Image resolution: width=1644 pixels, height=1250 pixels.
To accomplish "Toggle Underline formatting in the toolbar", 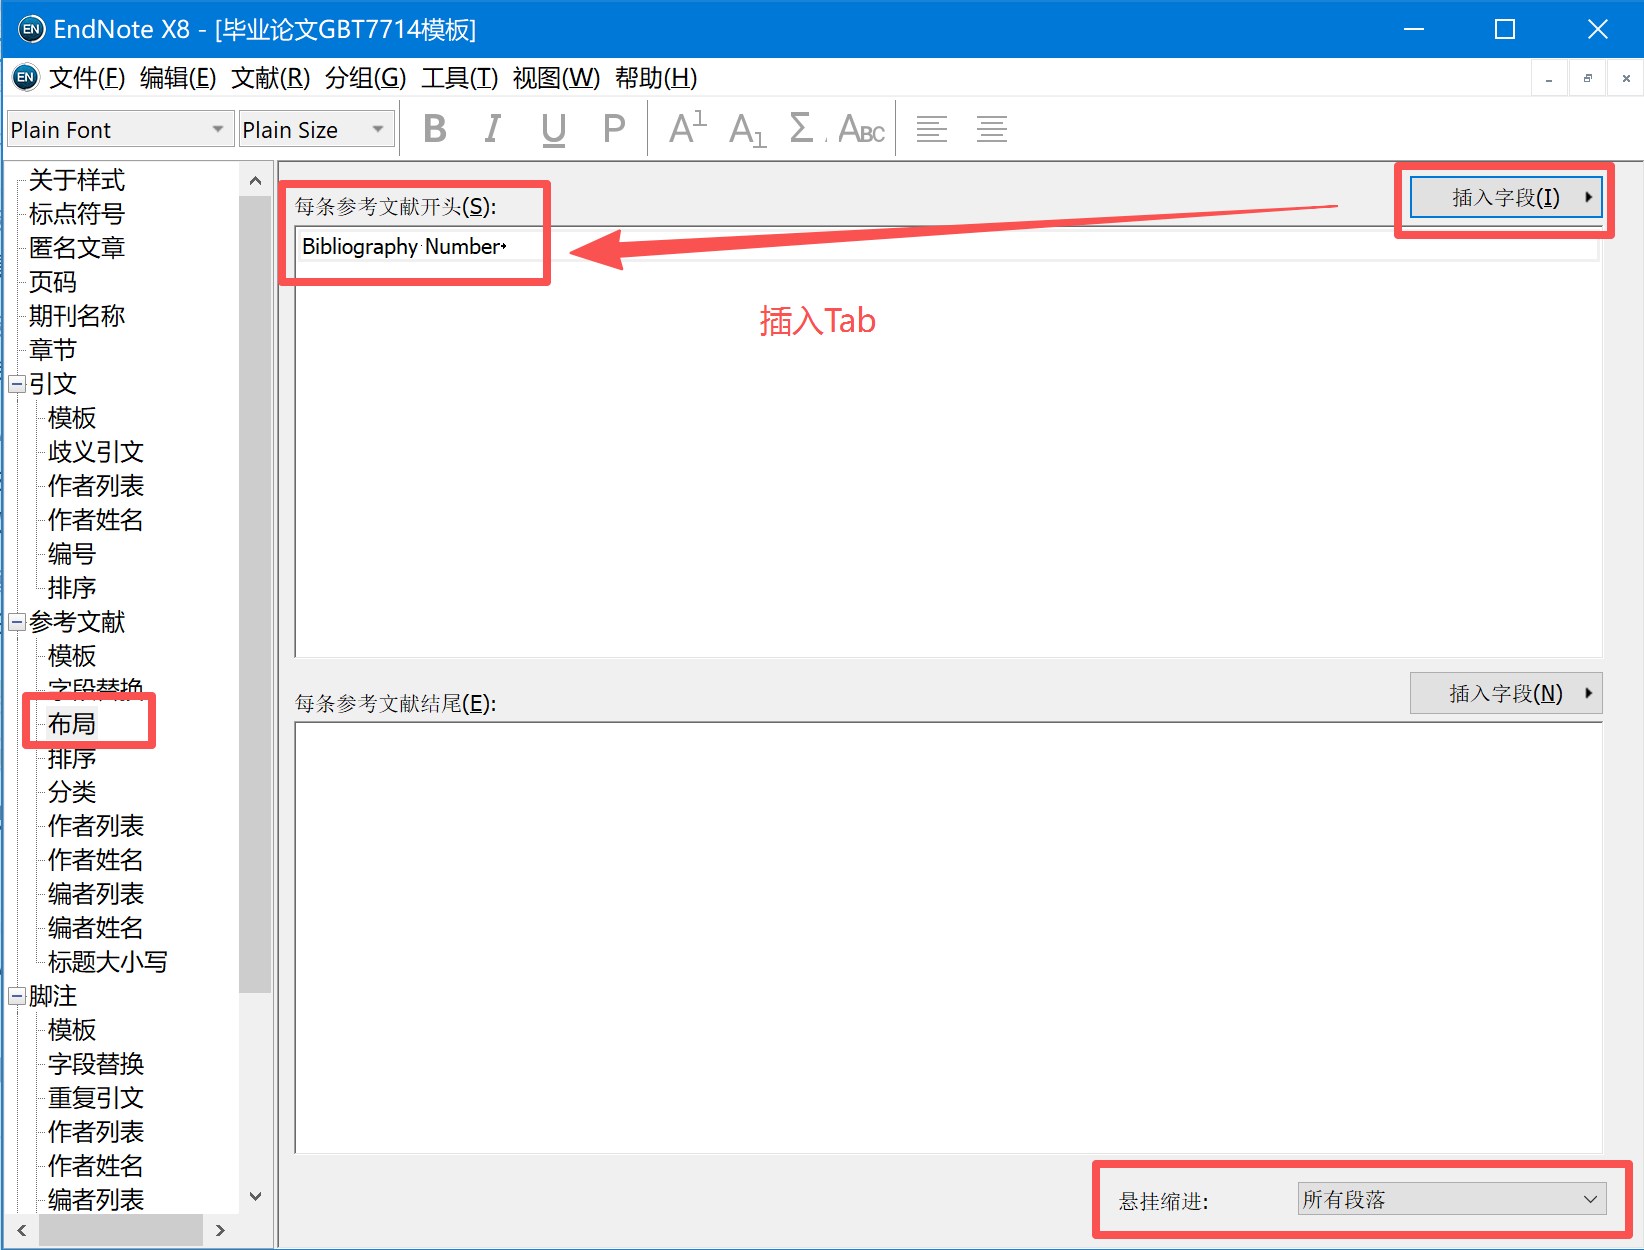I will point(553,129).
